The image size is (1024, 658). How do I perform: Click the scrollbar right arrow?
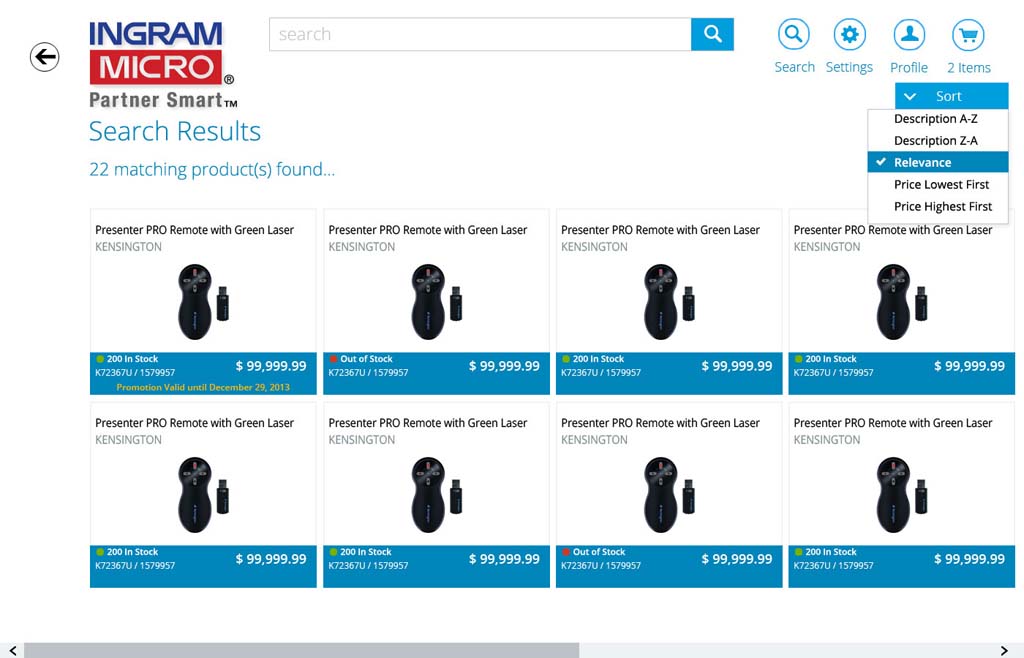[x=1004, y=651]
